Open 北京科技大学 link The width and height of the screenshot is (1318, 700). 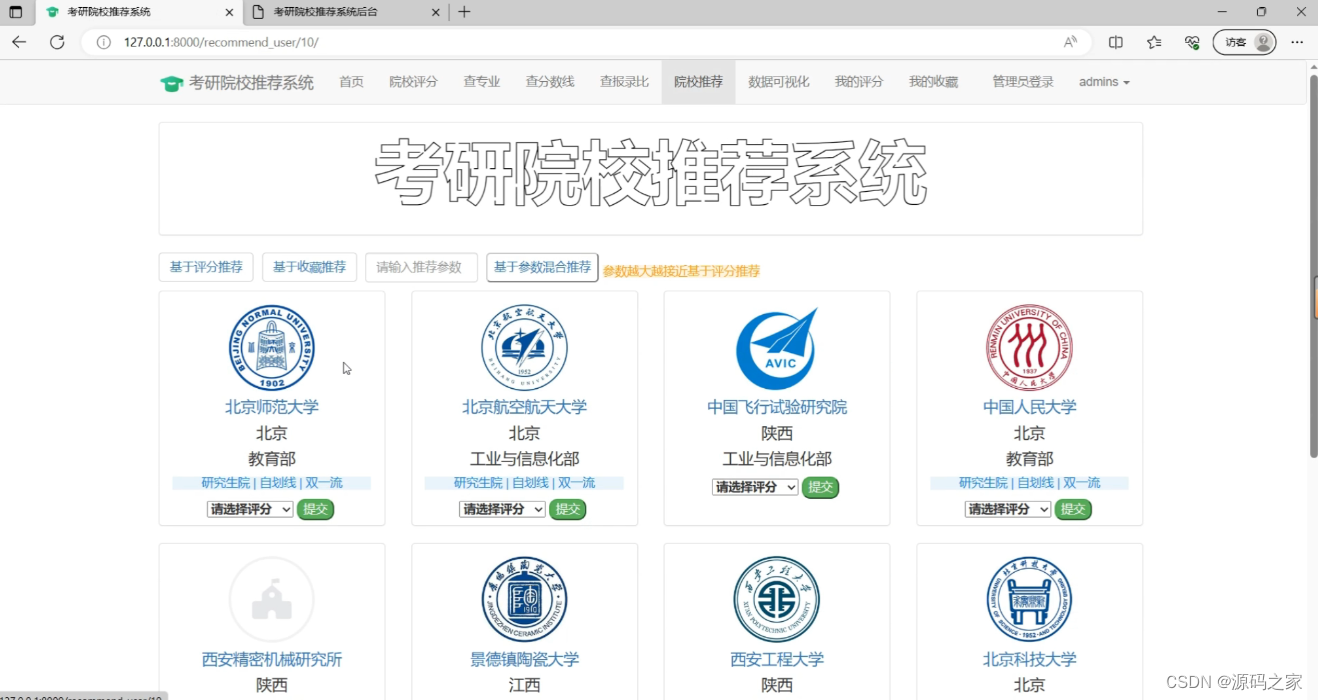coord(1029,659)
